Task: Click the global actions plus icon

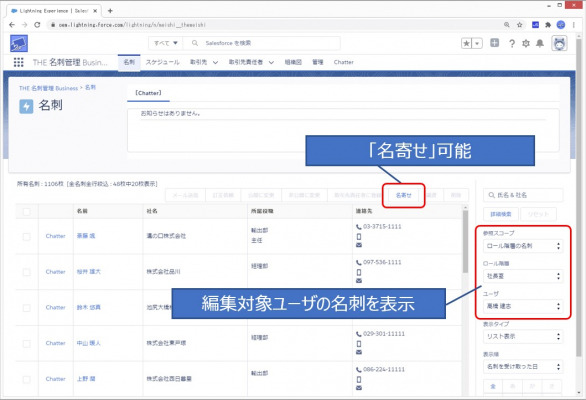Action: [494, 43]
